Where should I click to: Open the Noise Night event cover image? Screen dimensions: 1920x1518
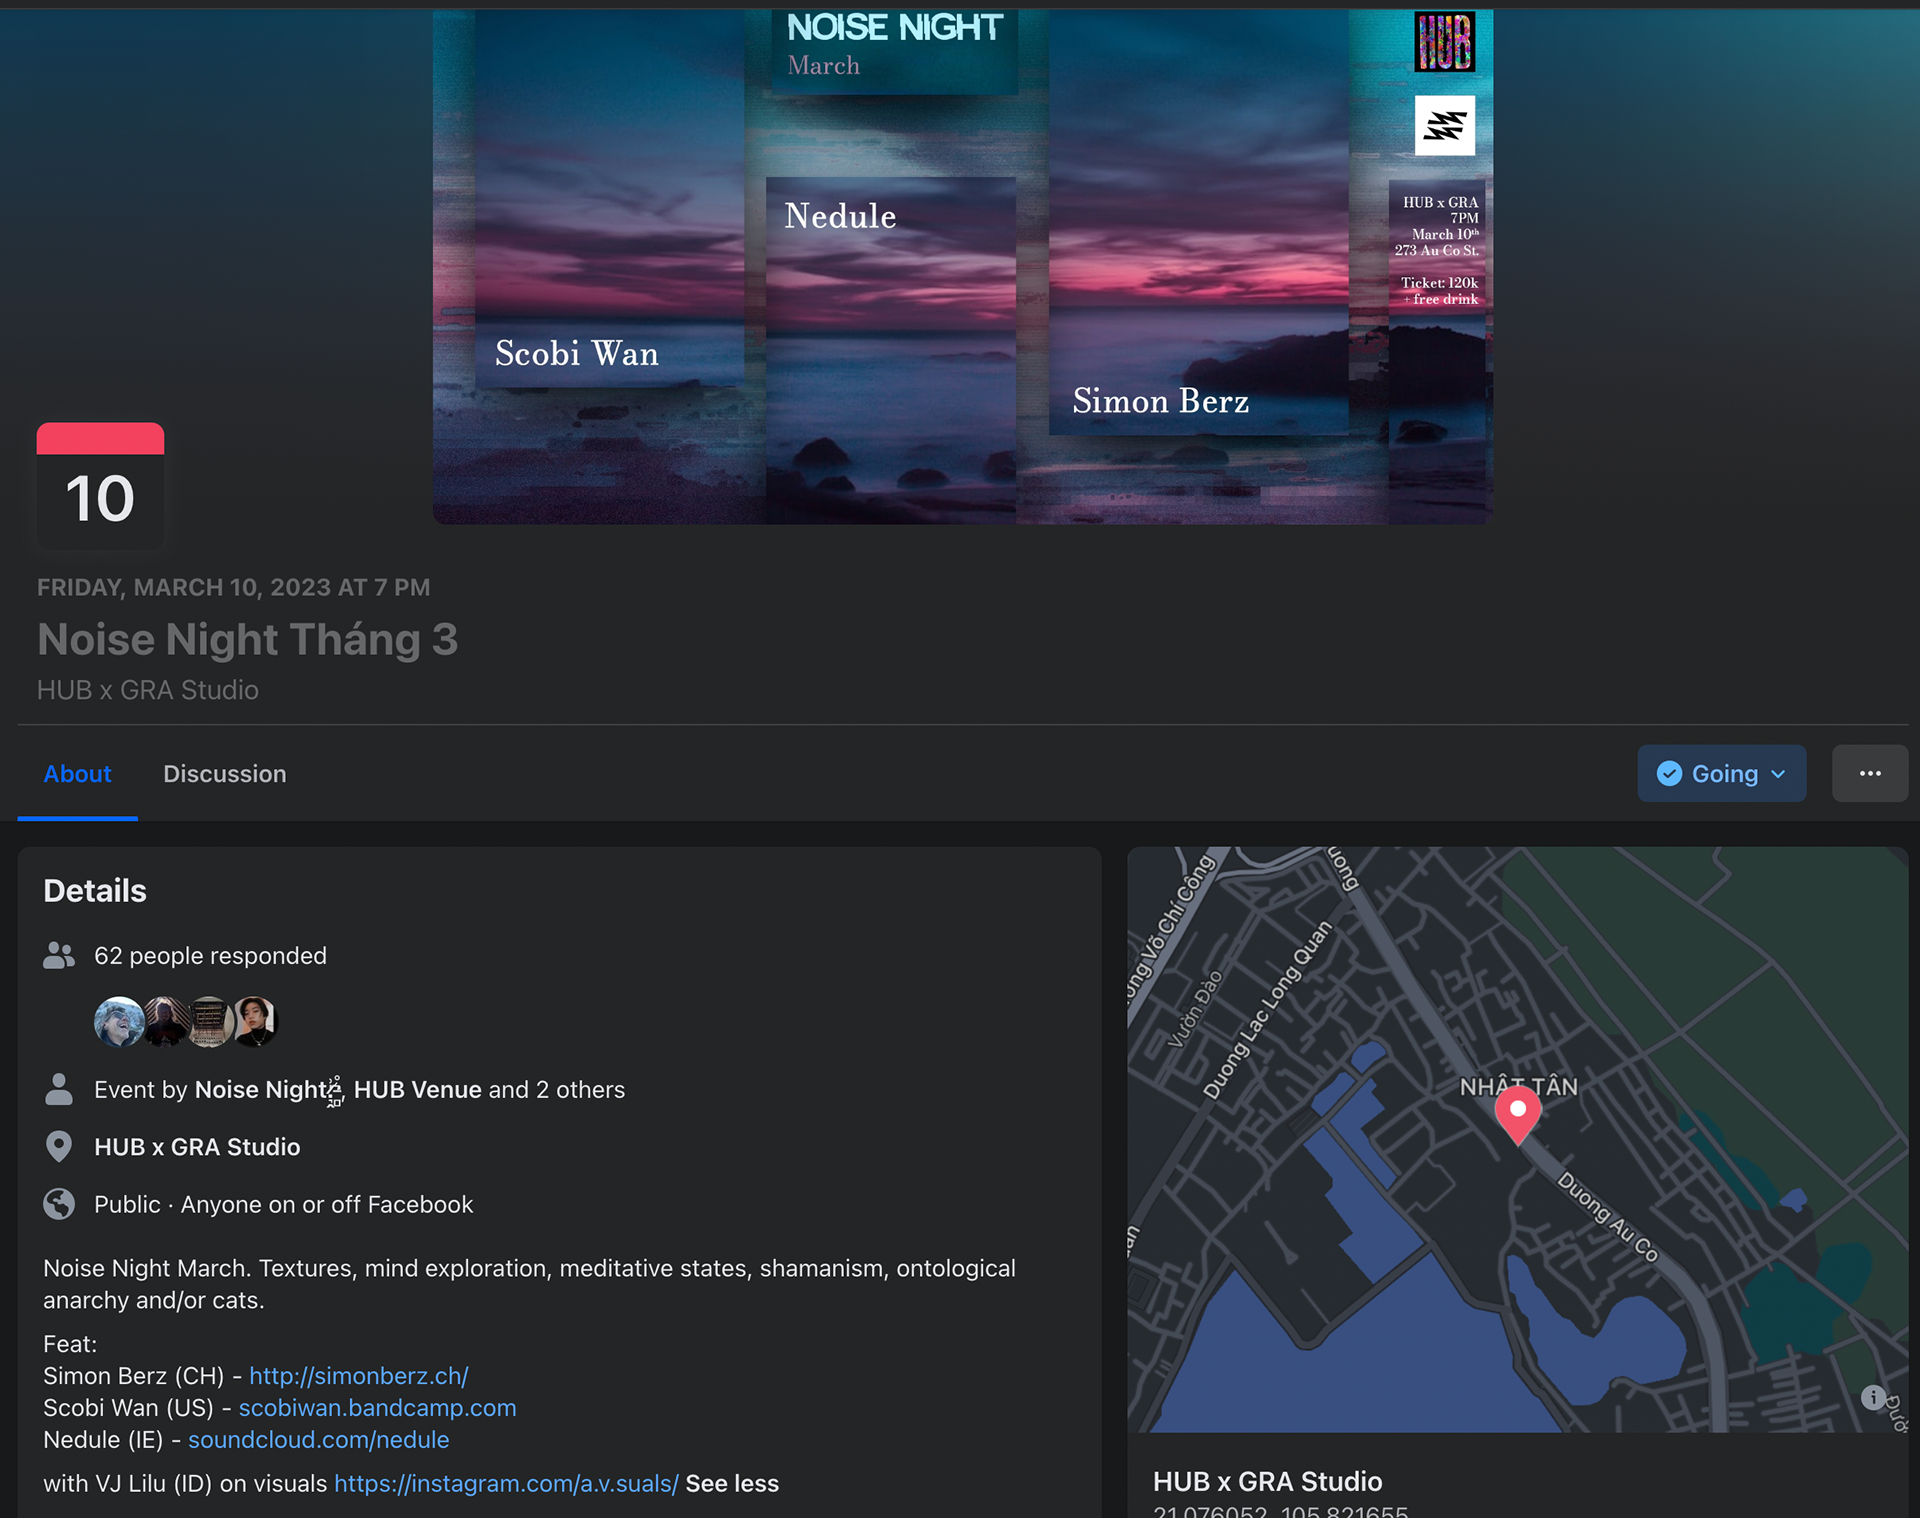[963, 266]
